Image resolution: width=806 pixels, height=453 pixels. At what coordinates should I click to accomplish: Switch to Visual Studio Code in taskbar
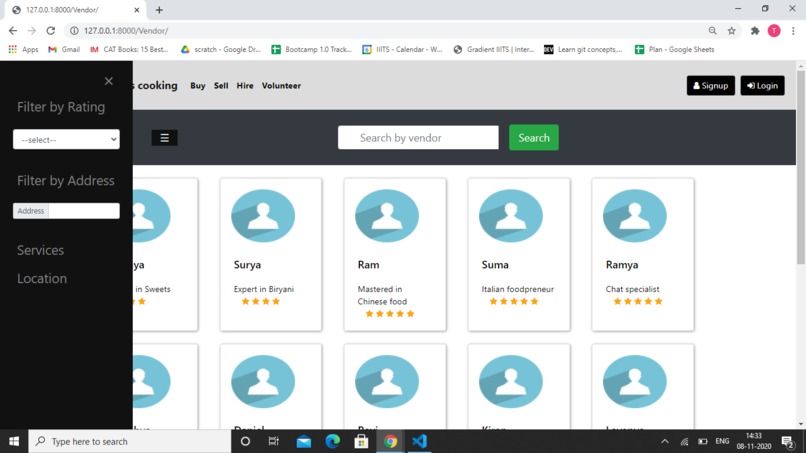click(x=419, y=441)
